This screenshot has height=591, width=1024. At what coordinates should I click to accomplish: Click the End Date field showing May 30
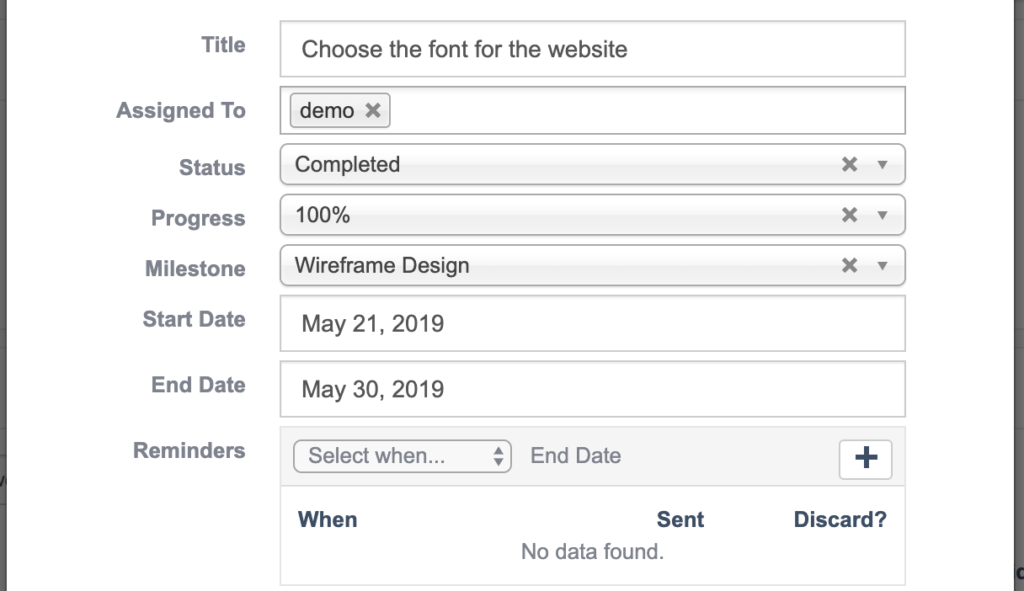pos(591,389)
